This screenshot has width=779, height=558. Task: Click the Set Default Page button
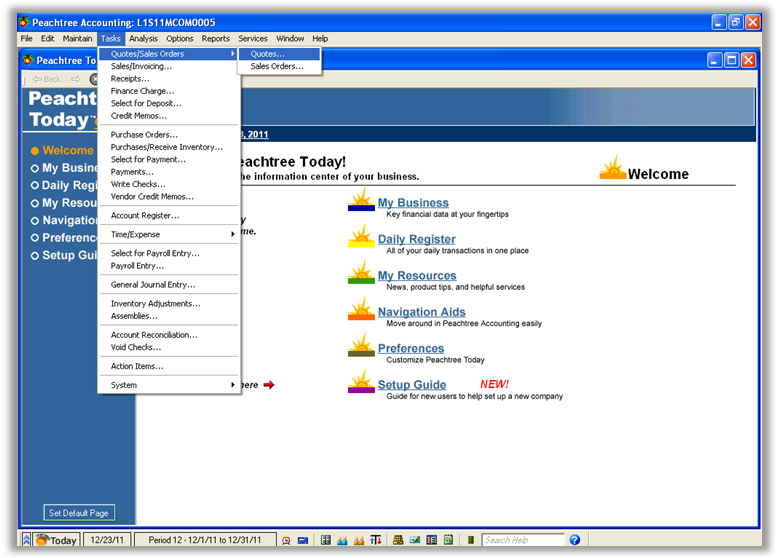pos(78,513)
